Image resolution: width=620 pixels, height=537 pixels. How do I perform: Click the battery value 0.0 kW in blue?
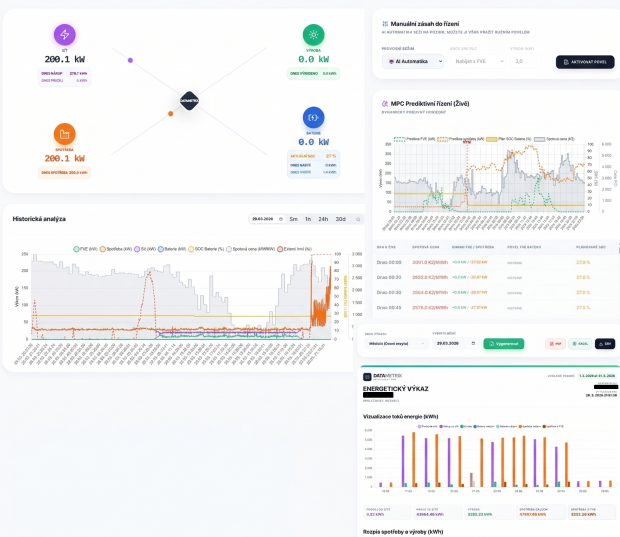[314, 142]
